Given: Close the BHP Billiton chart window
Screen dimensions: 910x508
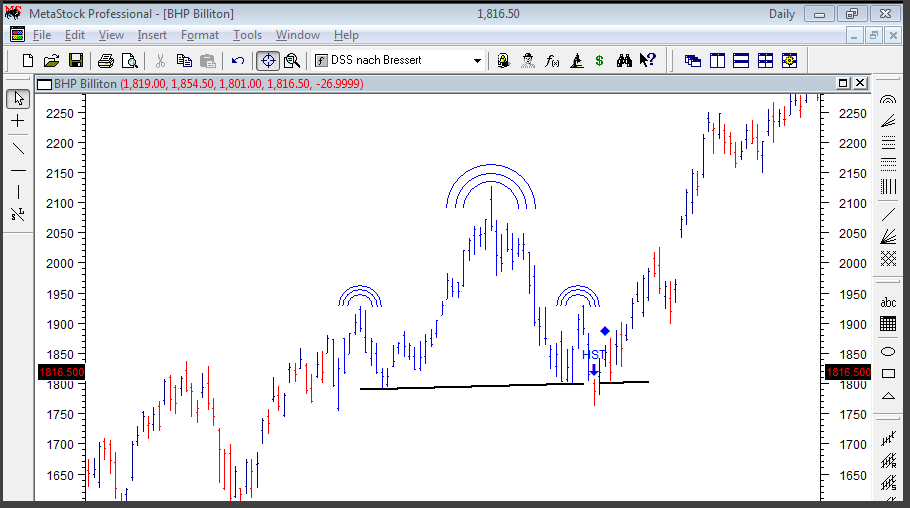Looking at the screenshot, I should tap(860, 83).
